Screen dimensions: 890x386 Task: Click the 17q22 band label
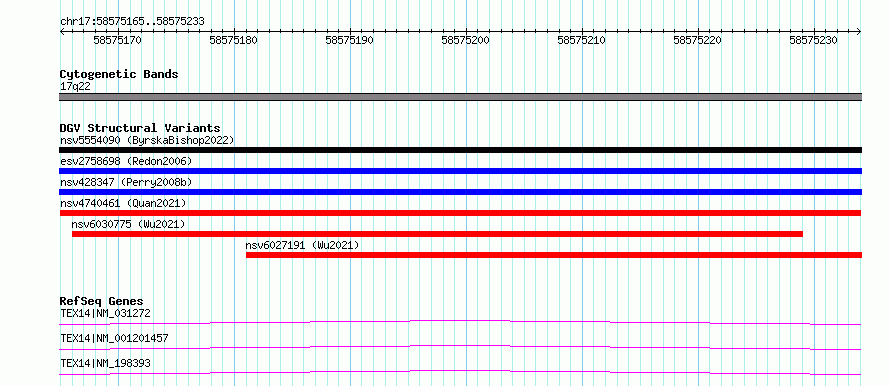75,87
